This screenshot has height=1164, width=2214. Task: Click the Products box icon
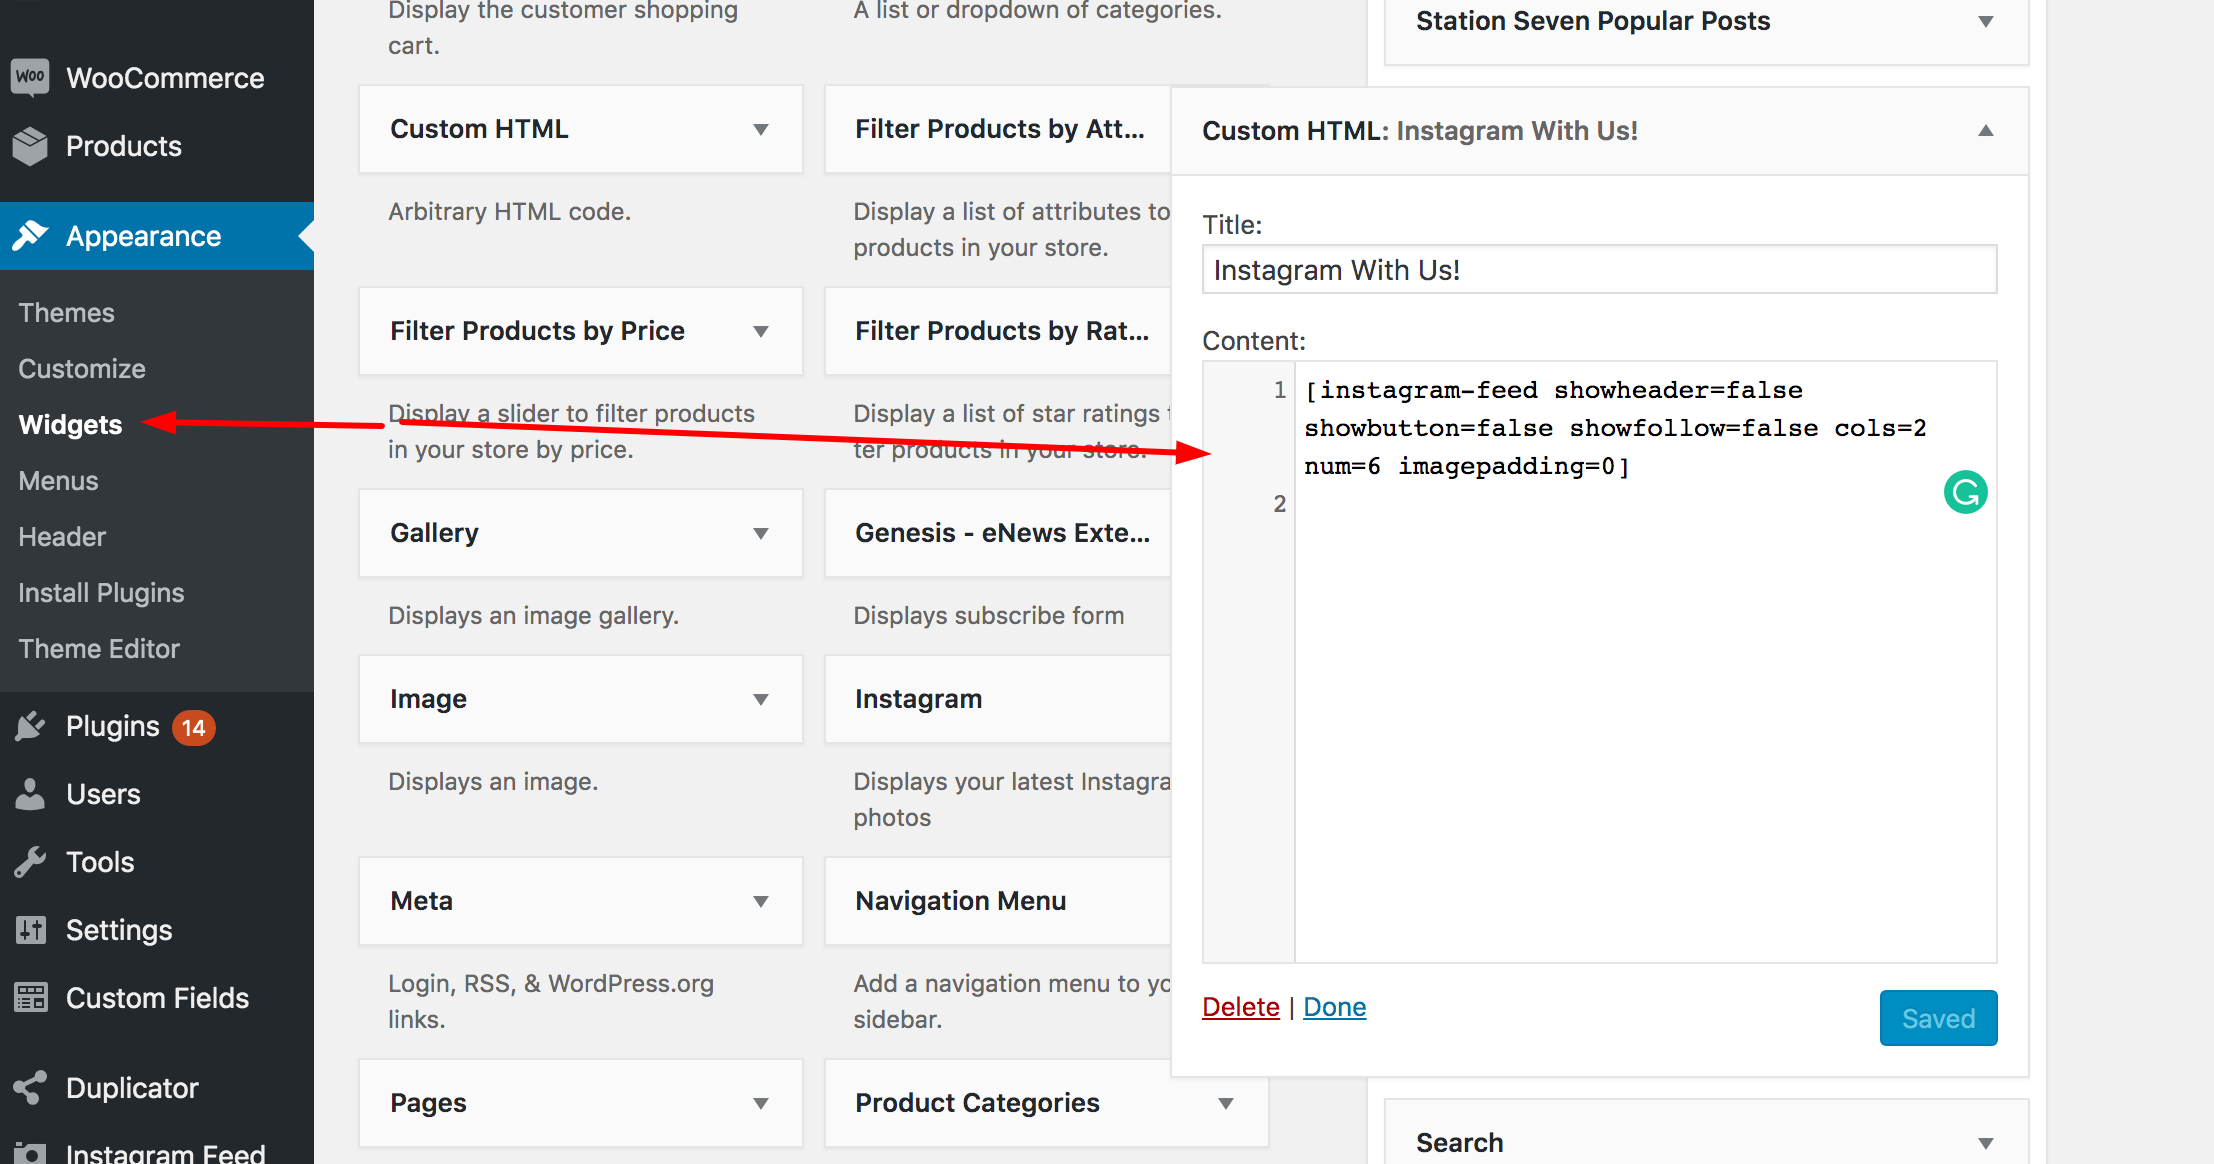click(x=30, y=146)
